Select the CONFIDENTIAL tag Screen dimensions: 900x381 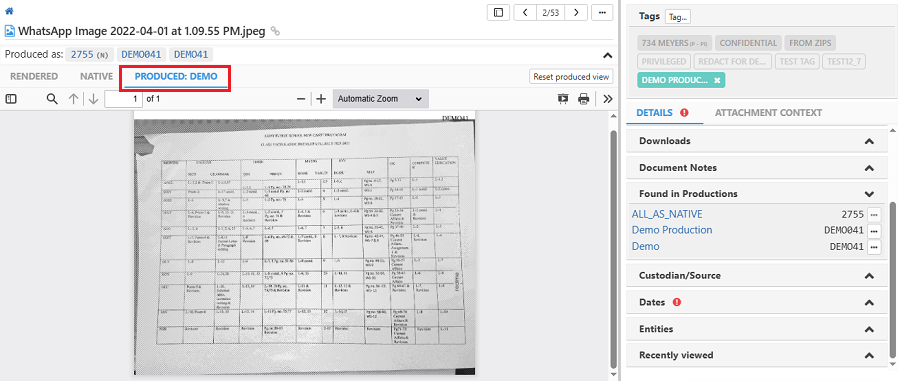[748, 43]
